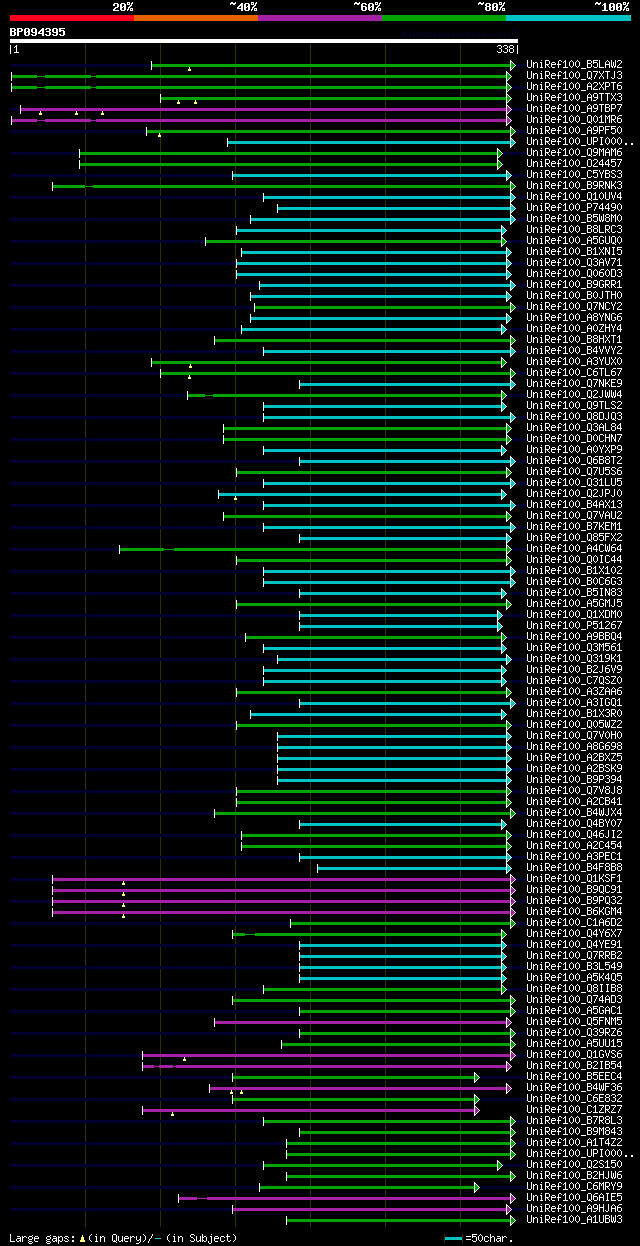Select the UniRef100_Q5FNM5 label
The width and height of the screenshot is (640, 1246).
[x=574, y=1022]
